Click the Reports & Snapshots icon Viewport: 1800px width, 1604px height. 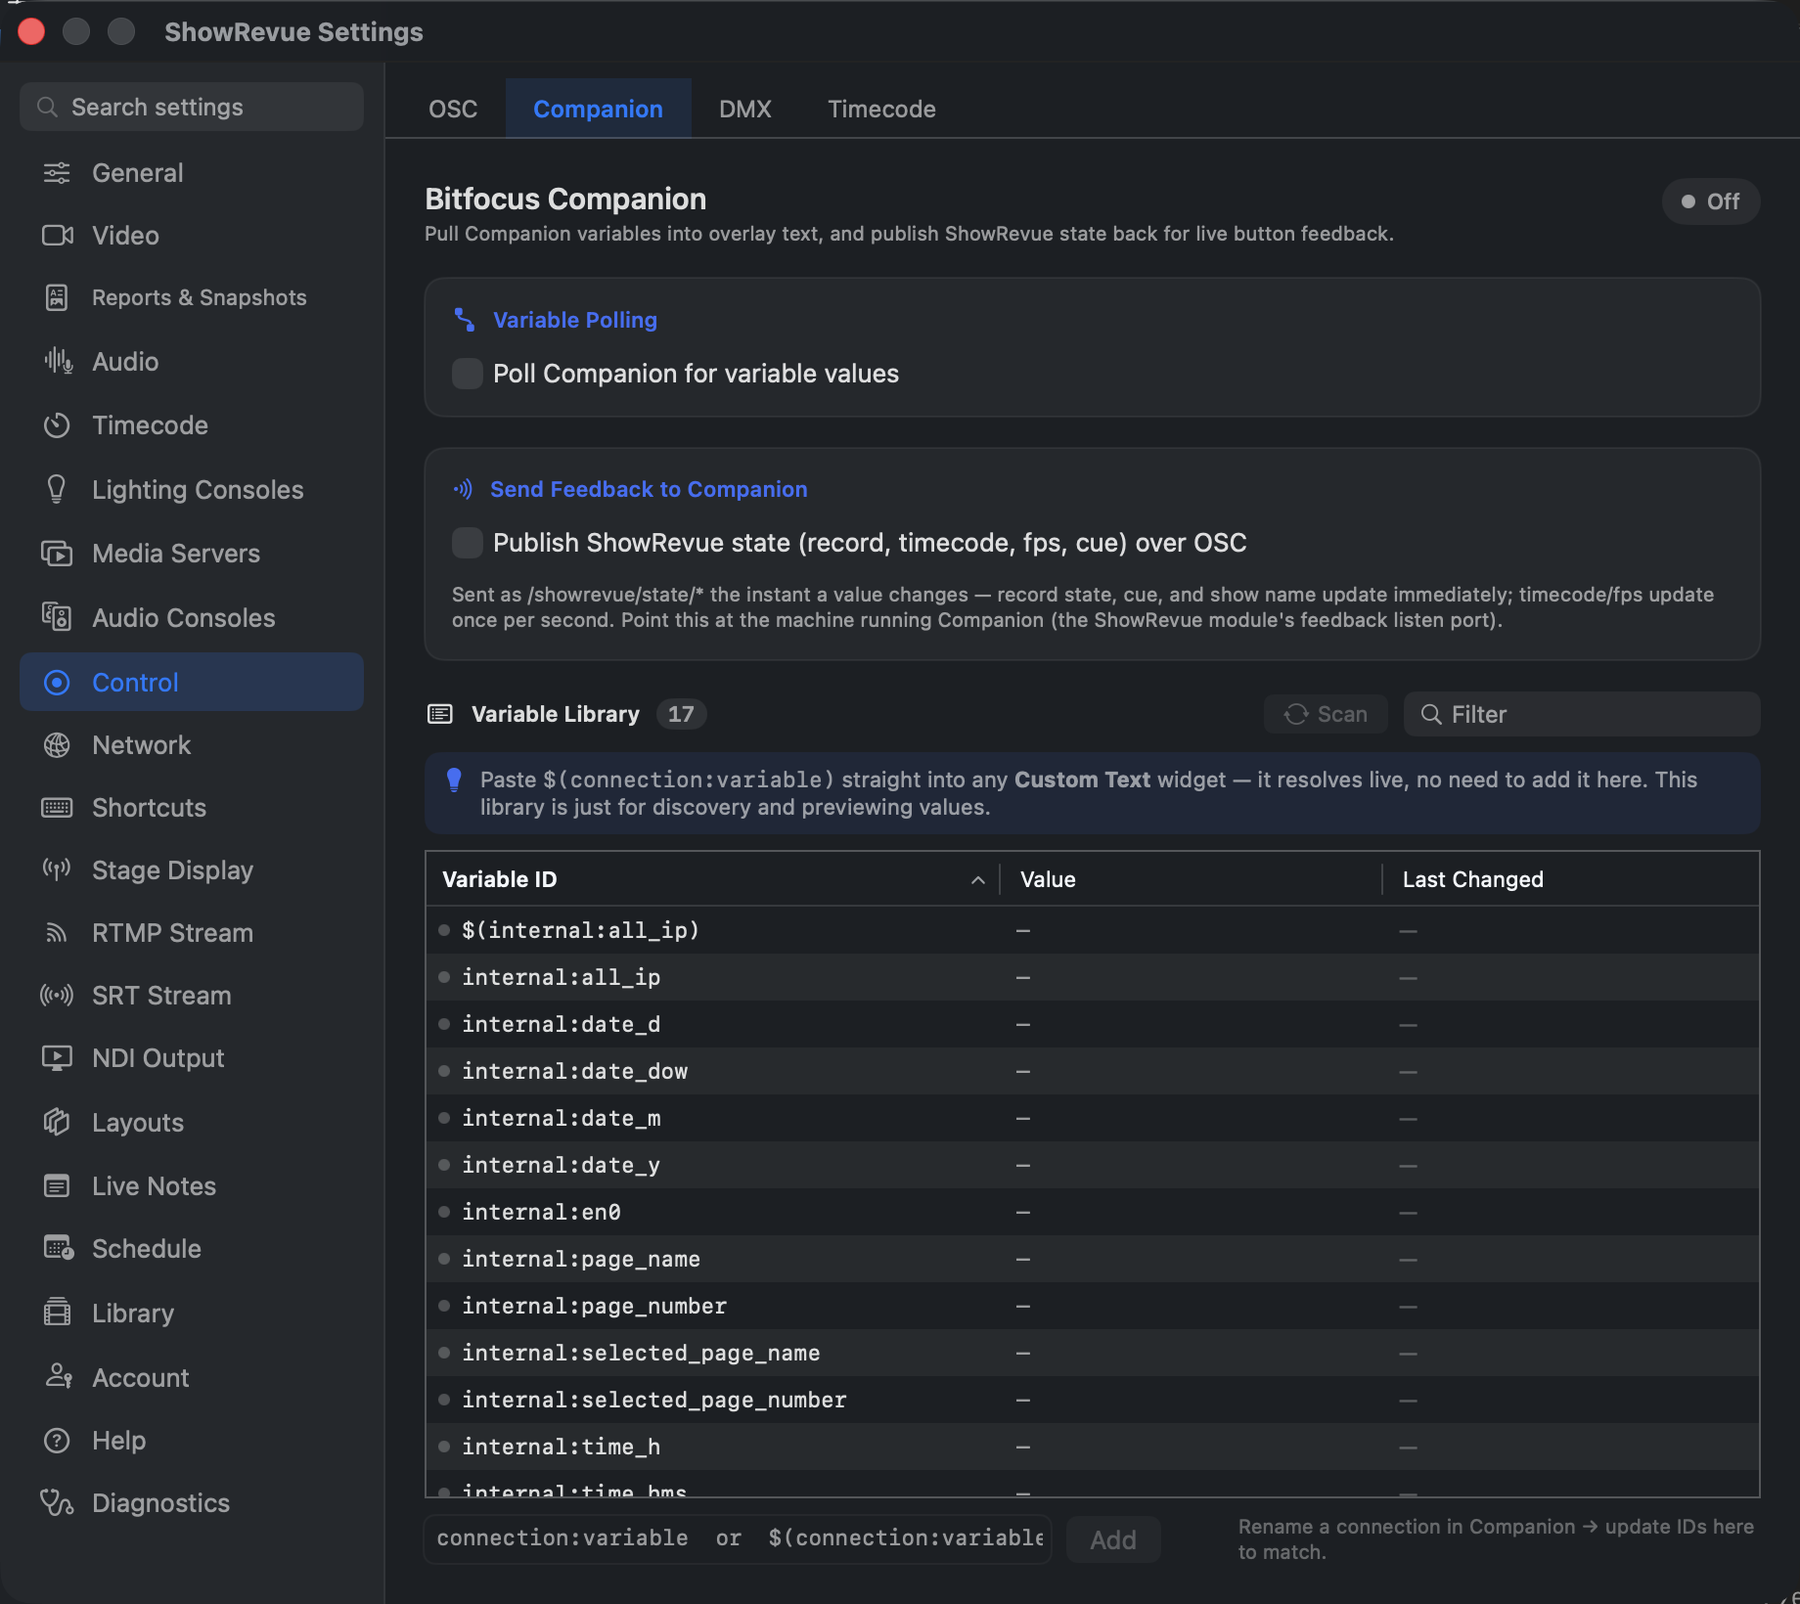(x=57, y=298)
